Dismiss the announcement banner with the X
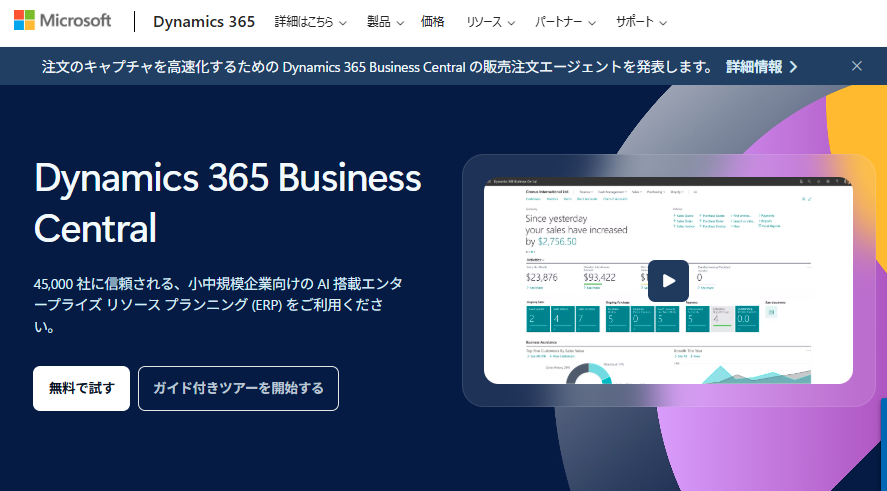 857,66
